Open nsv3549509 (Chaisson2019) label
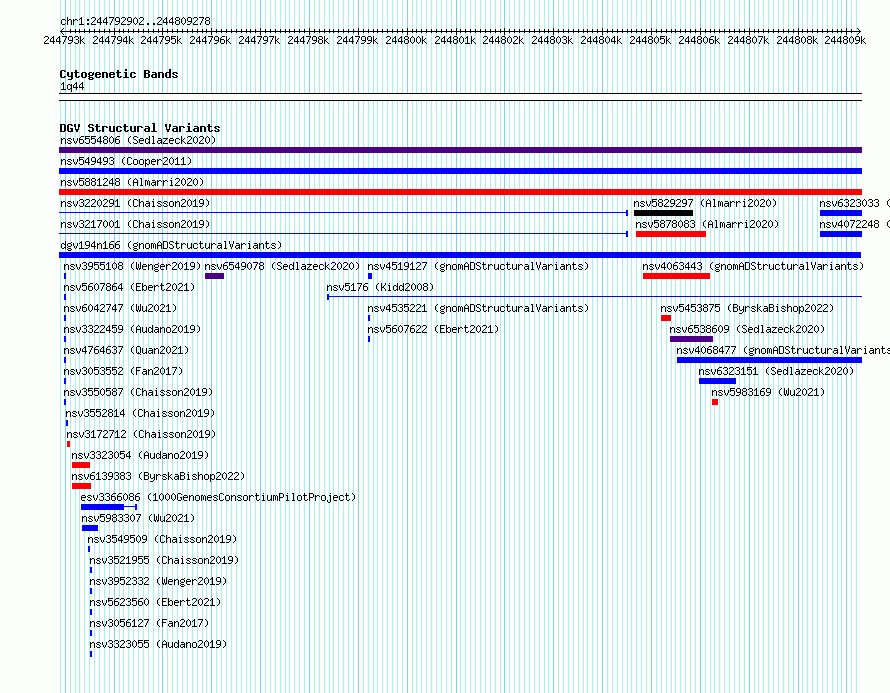890x693 pixels. [162, 539]
